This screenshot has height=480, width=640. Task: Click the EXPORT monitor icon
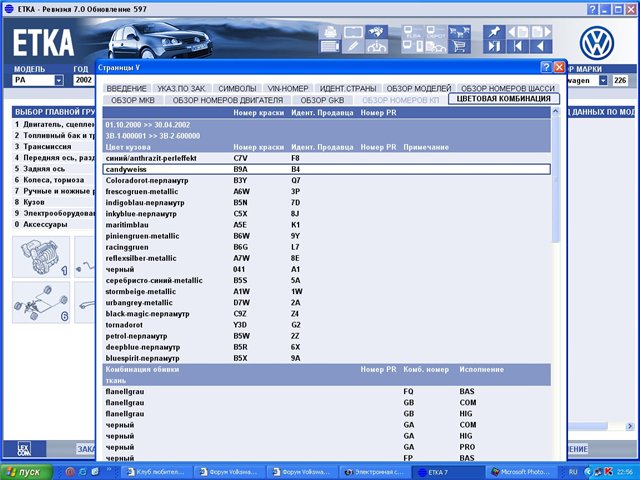click(436, 32)
